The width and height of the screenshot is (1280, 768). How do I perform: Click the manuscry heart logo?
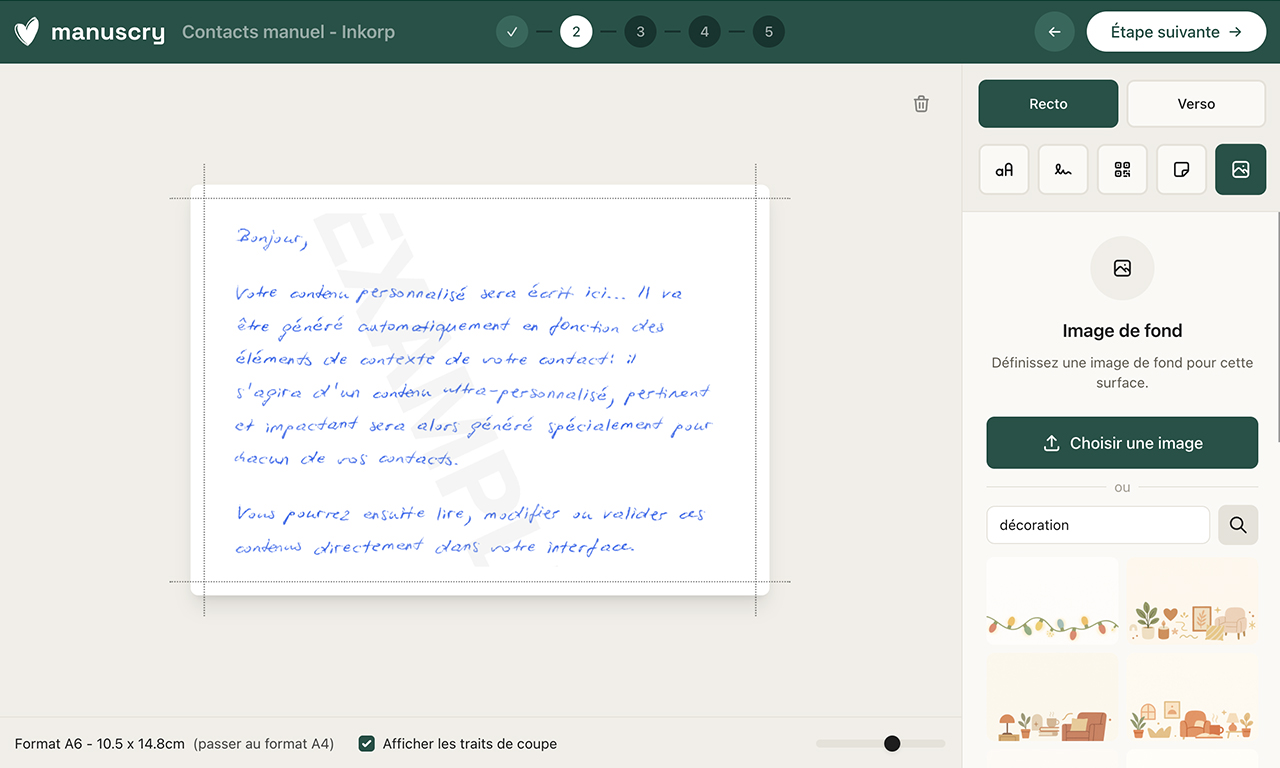click(x=28, y=32)
